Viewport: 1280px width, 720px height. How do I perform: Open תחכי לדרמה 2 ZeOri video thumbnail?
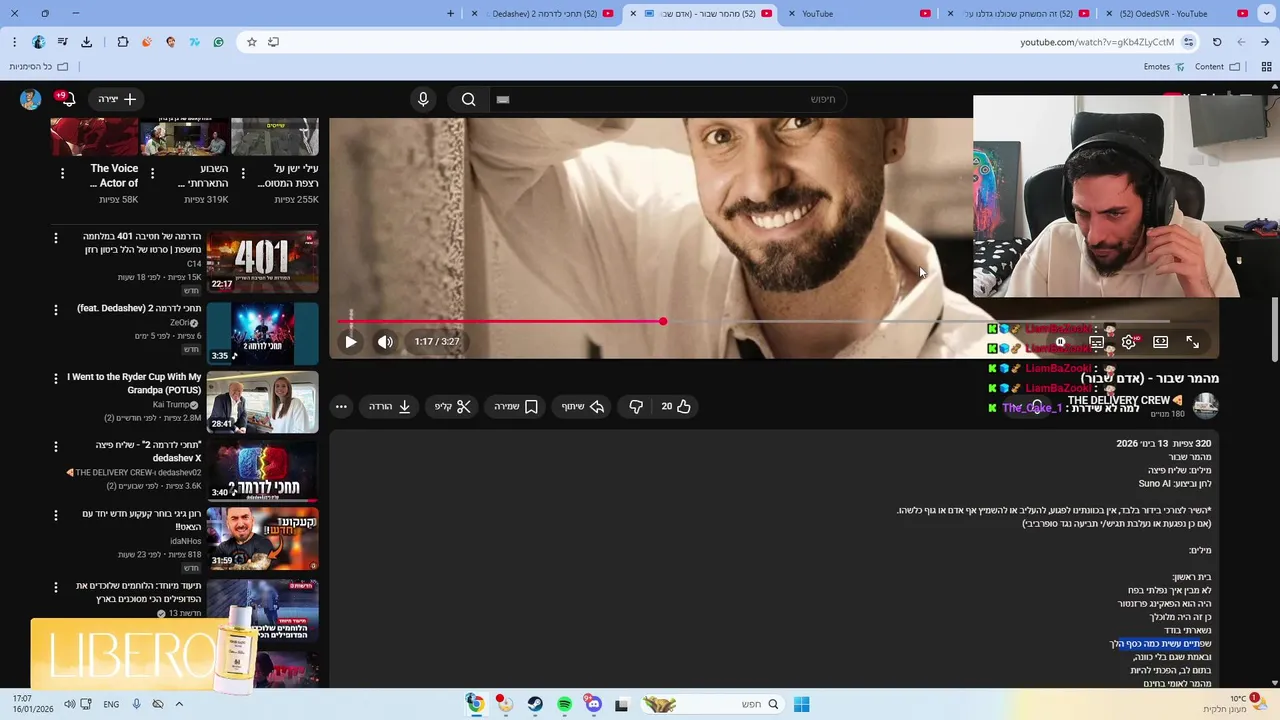(263, 333)
